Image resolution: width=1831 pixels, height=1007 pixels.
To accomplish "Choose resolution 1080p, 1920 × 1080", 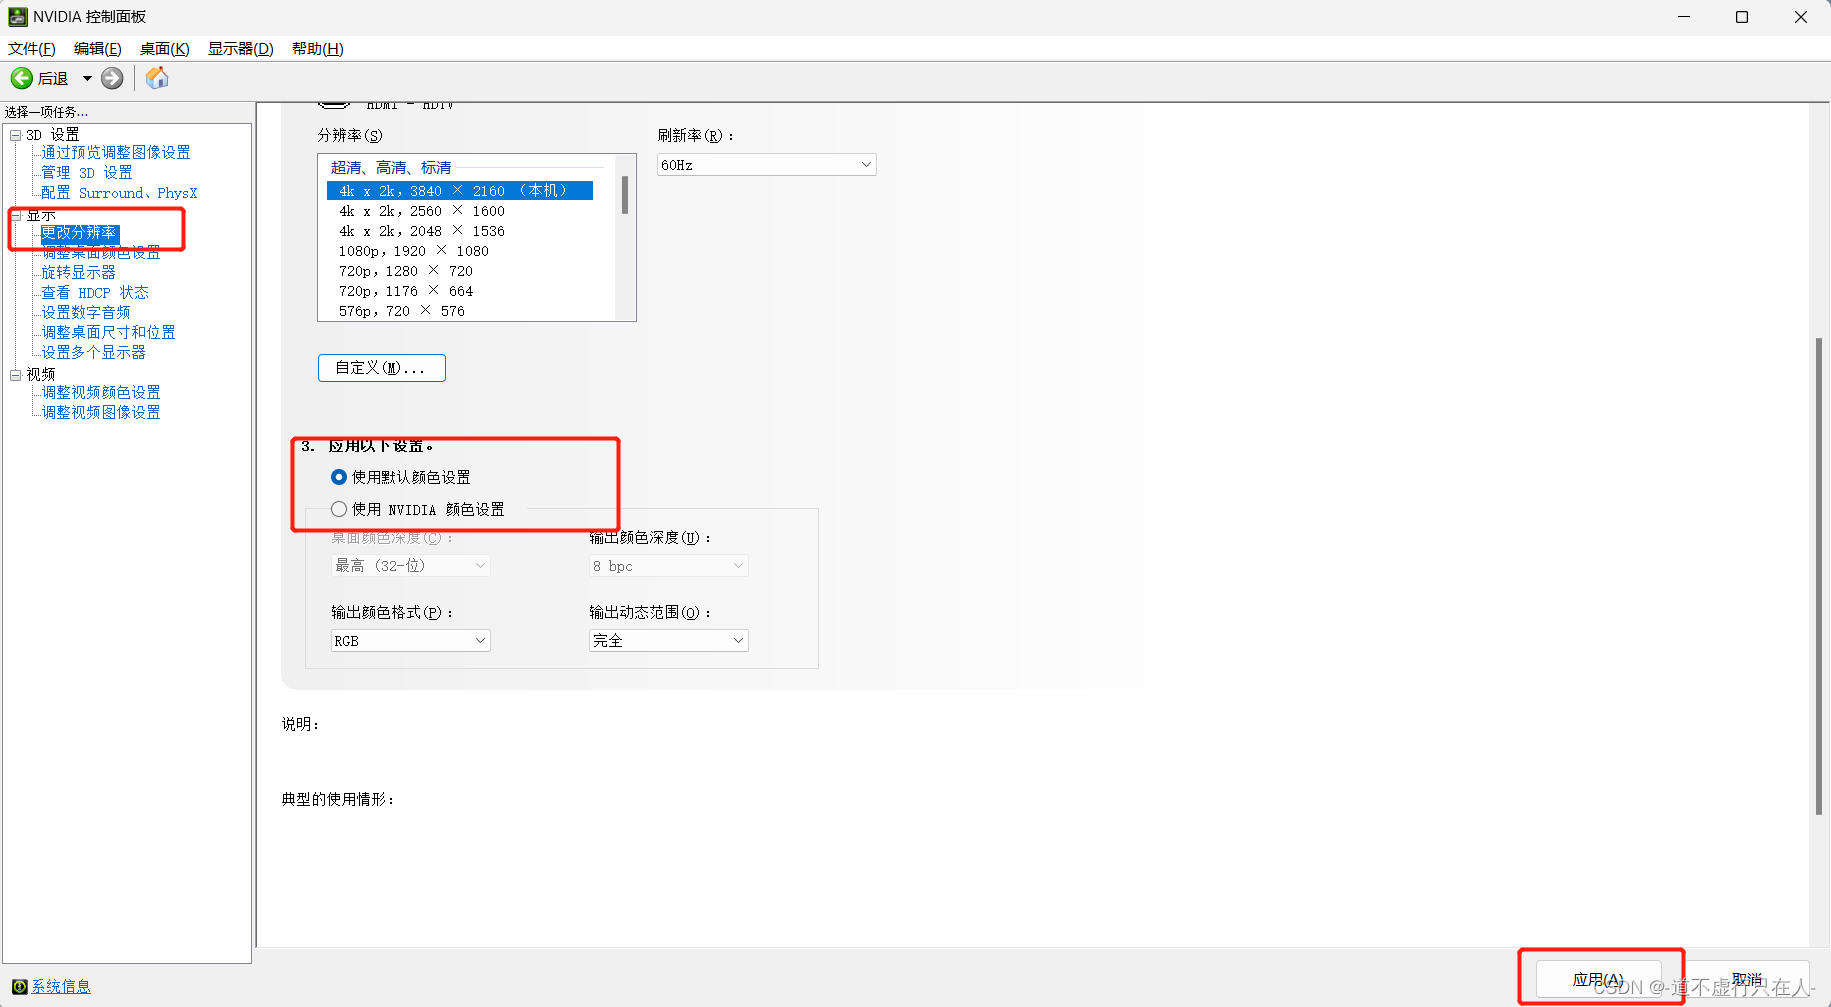I will click(414, 251).
